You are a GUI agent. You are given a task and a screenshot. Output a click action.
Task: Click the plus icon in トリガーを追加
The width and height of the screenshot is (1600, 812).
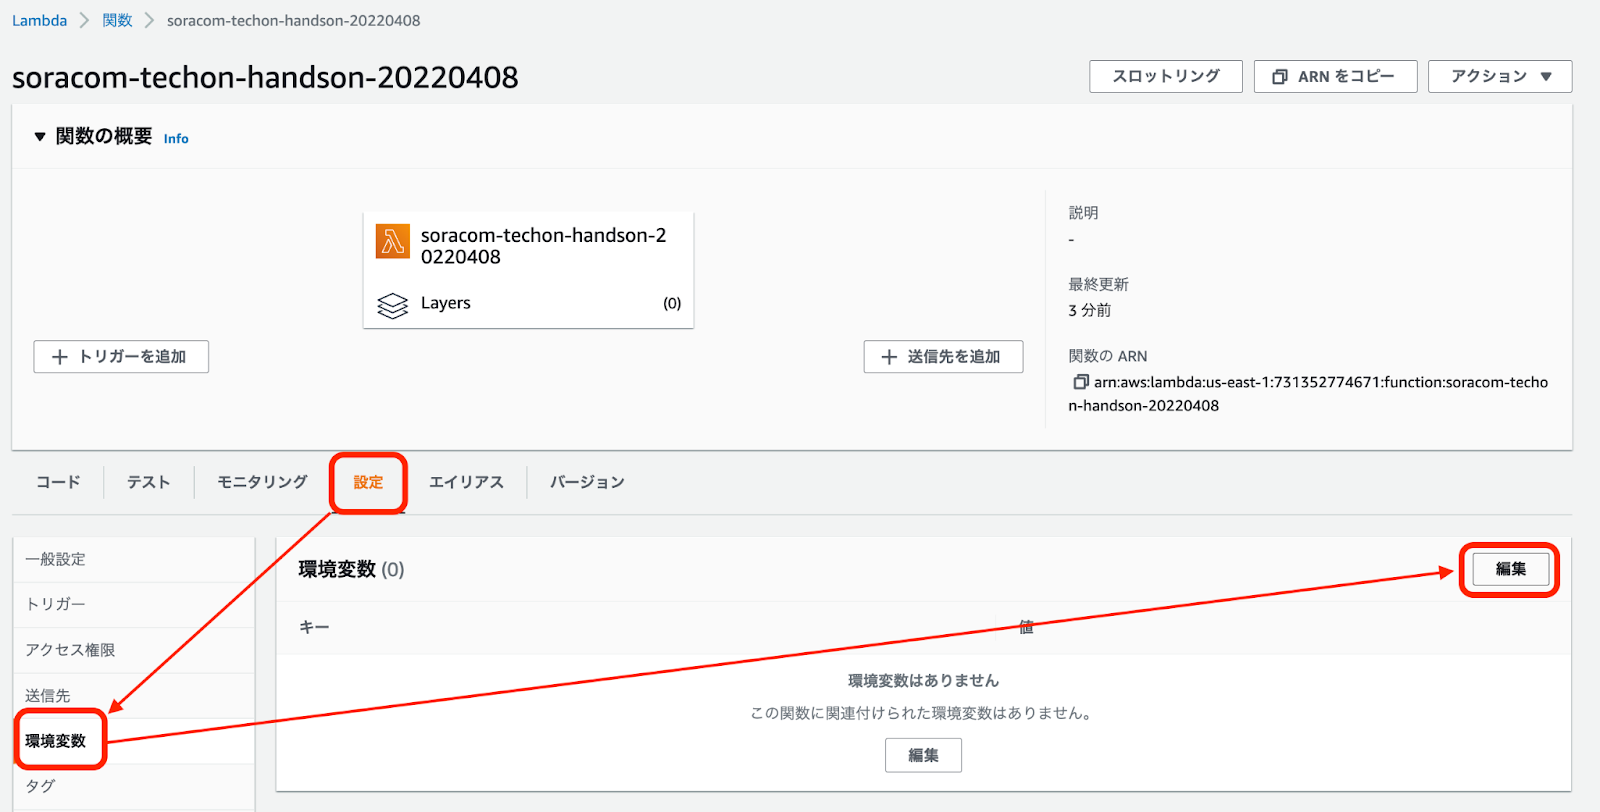(60, 357)
